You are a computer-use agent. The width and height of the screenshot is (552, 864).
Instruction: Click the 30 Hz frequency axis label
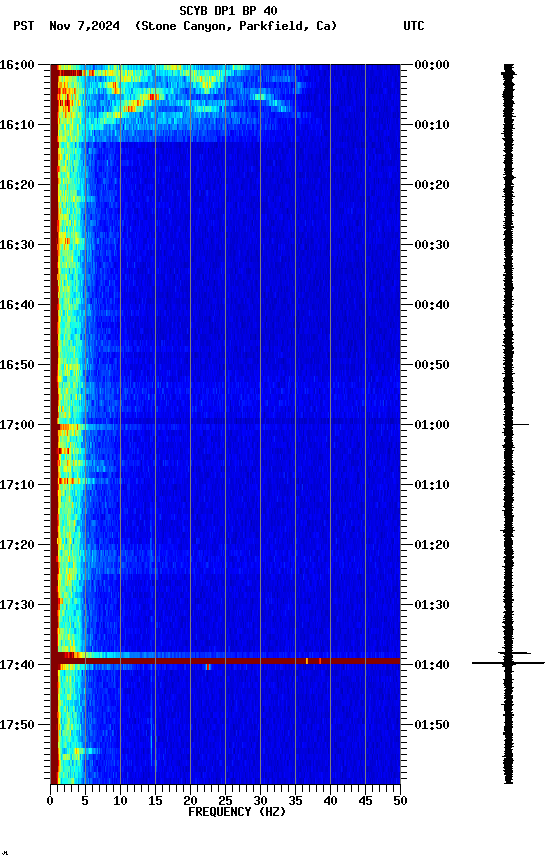pos(260,801)
